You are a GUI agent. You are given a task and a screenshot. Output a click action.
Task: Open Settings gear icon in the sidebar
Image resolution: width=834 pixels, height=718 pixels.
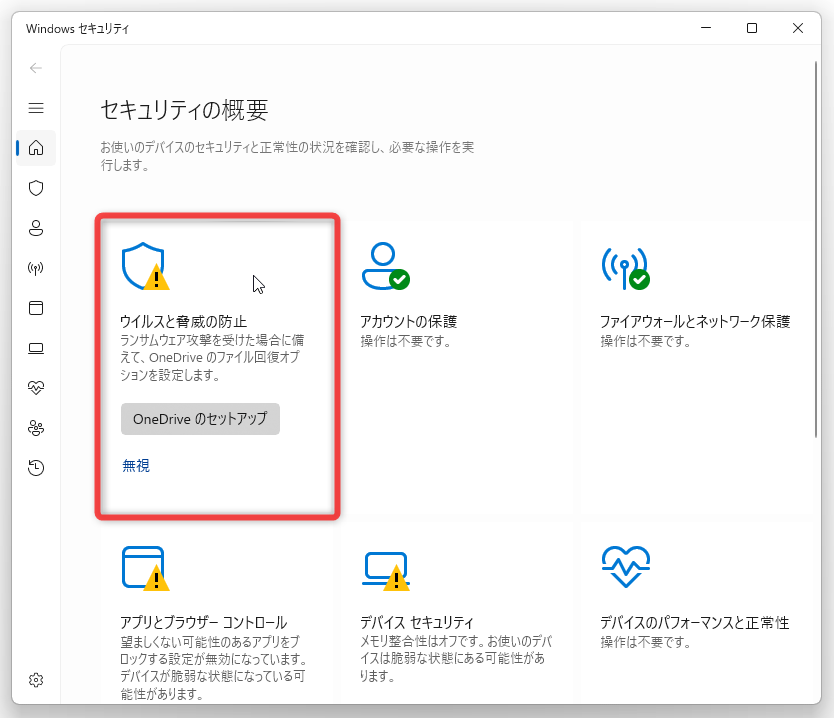click(36, 680)
